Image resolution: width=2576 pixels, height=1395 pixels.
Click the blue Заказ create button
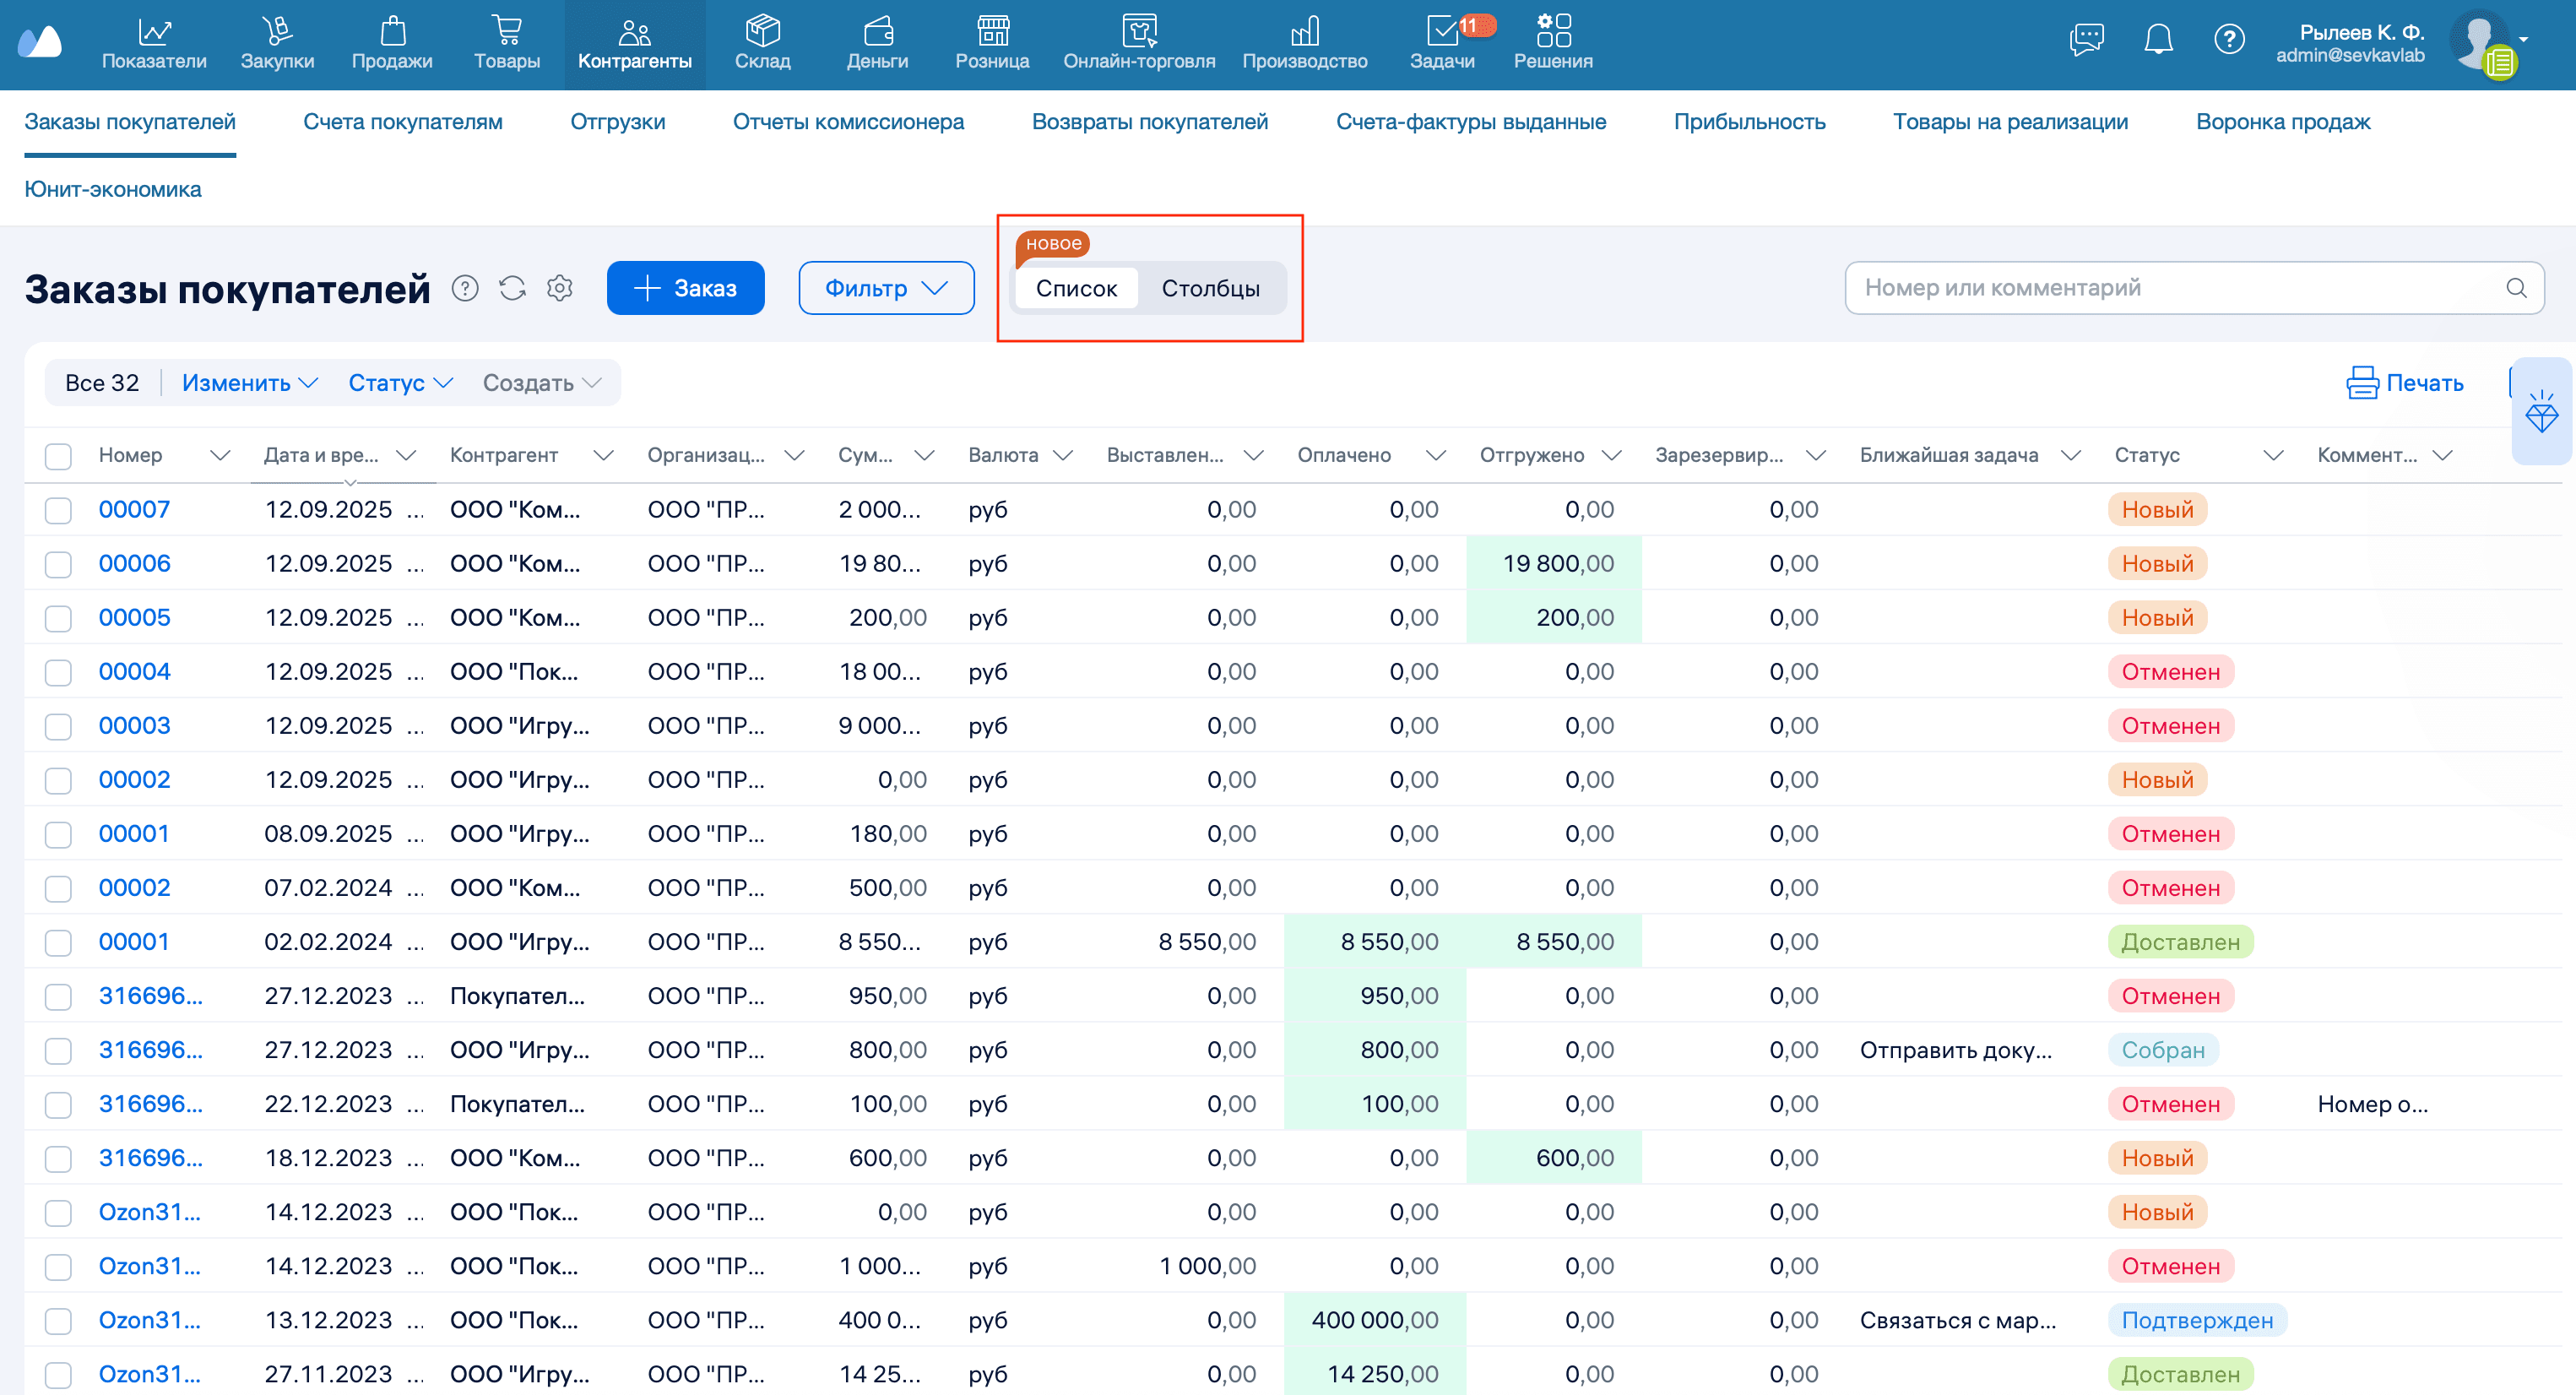point(685,289)
